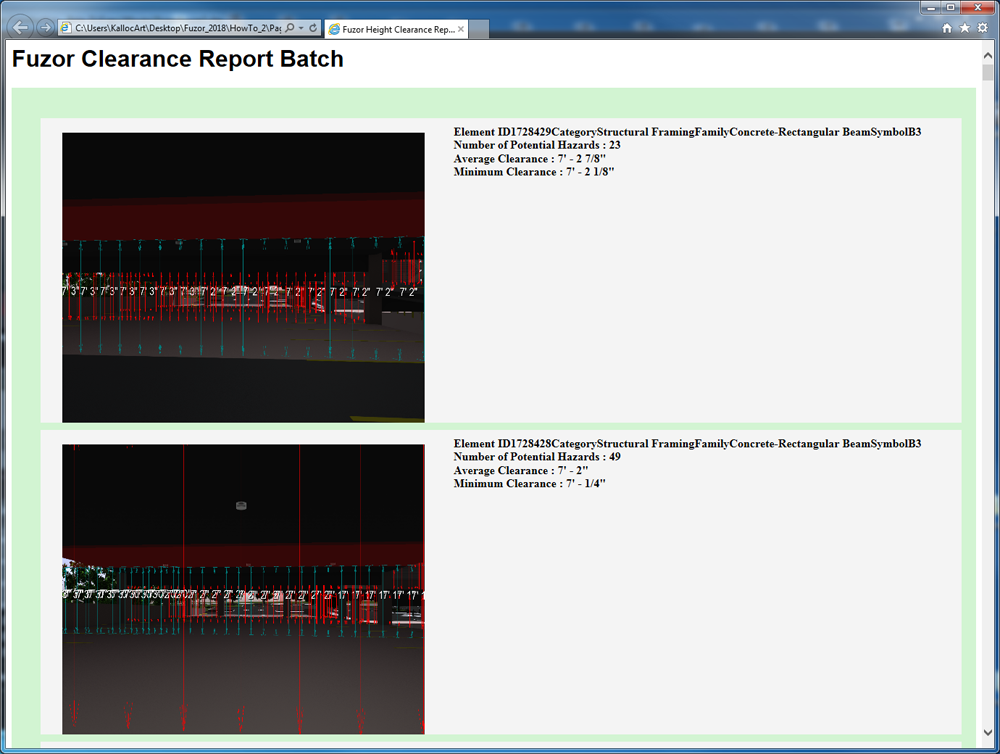Click "Average Clearance : 7' - 2"" text
Viewport: 1000px width, 754px height.
click(521, 471)
